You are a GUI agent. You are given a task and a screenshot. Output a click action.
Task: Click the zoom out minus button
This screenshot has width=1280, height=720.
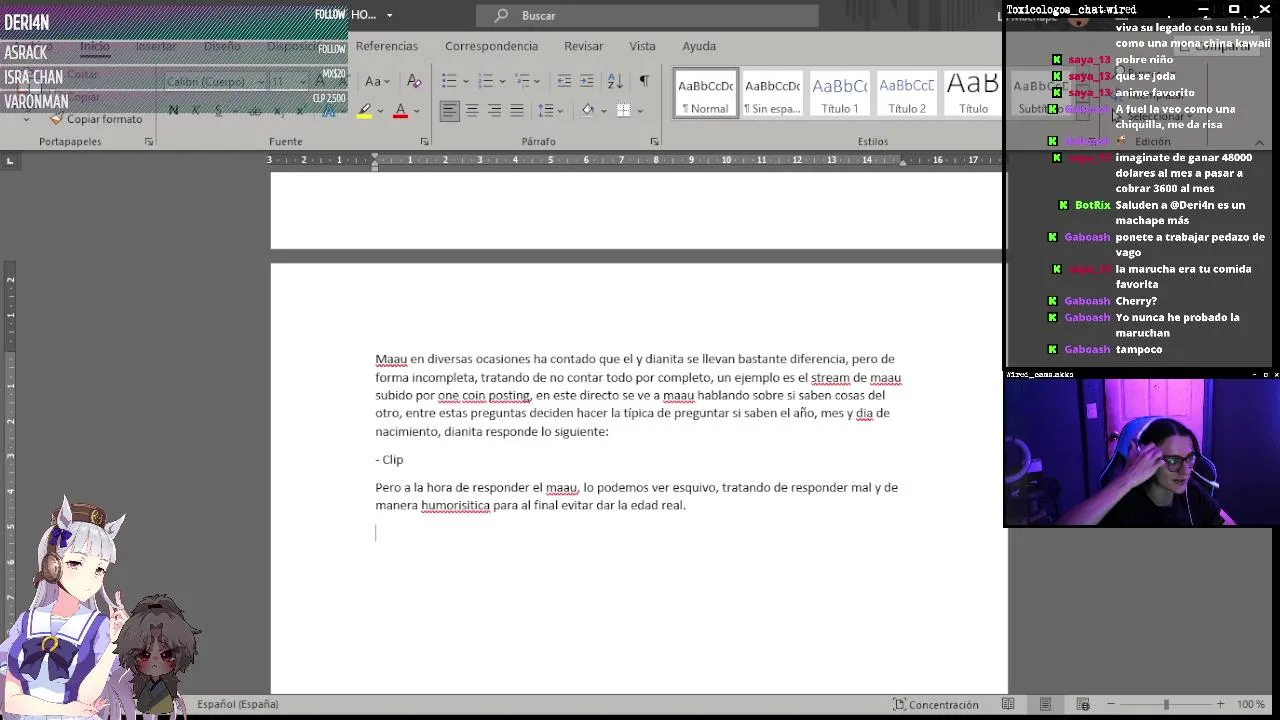[1111, 704]
